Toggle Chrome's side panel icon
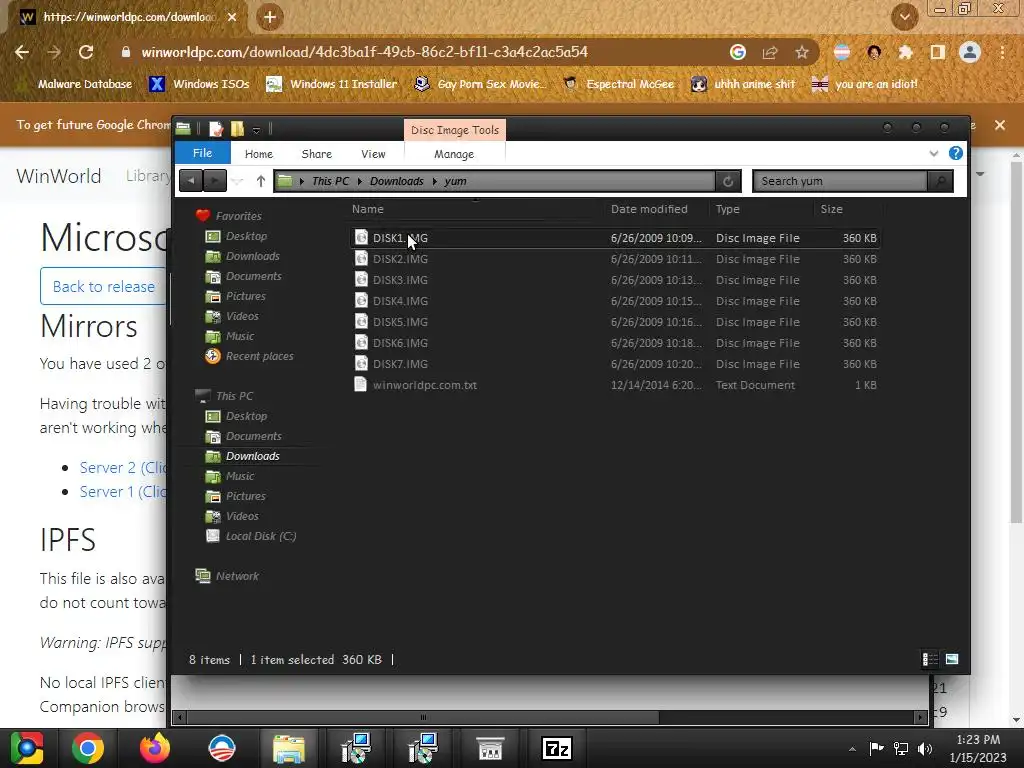The width and height of the screenshot is (1024, 768). 938,52
